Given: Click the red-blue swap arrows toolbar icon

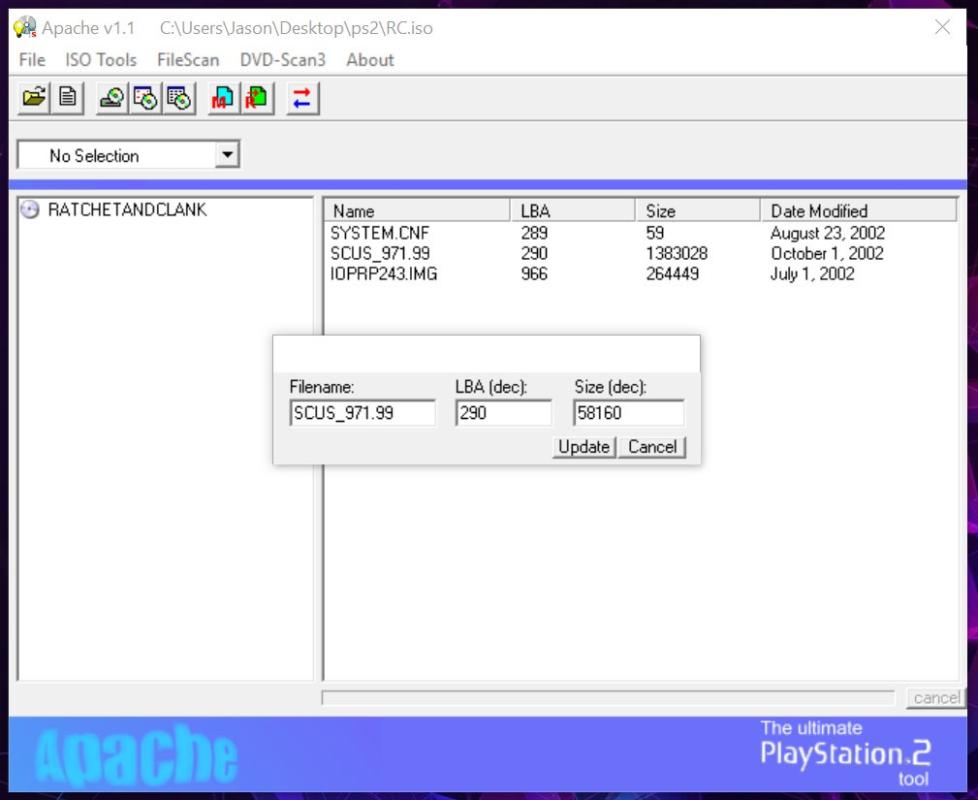Looking at the screenshot, I should click(x=301, y=98).
